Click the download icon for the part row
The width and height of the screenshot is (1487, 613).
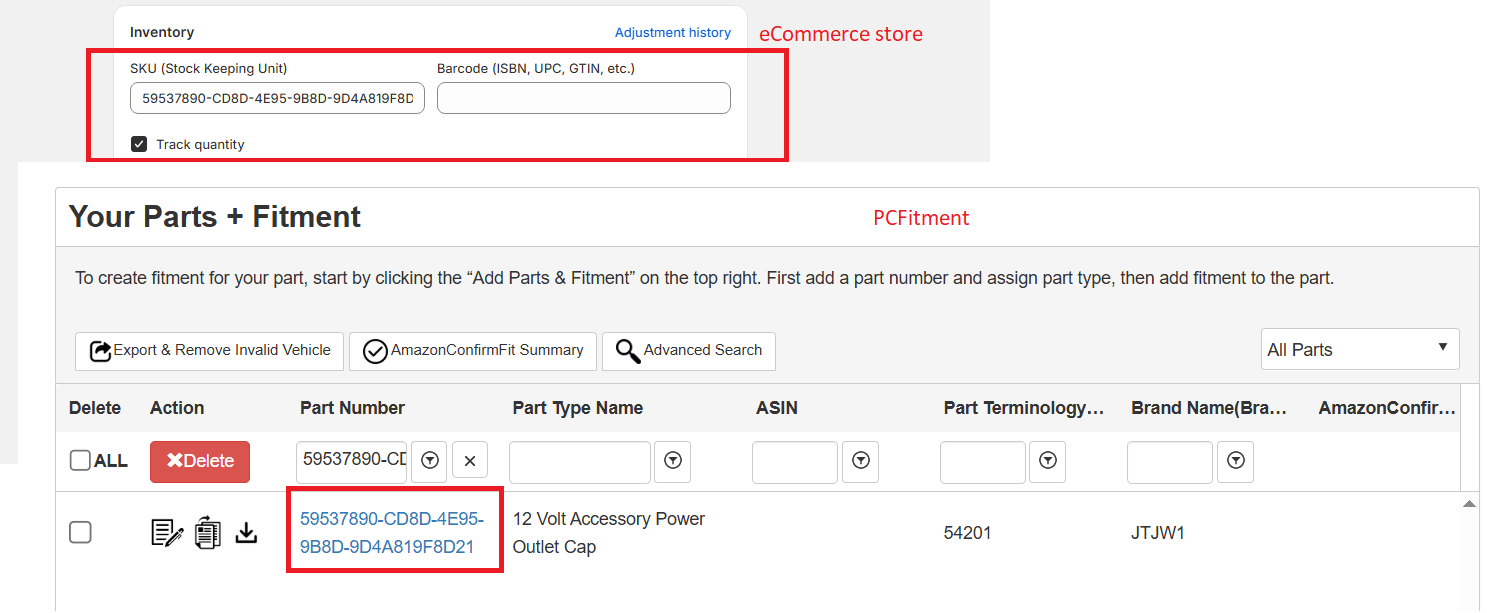coord(246,532)
